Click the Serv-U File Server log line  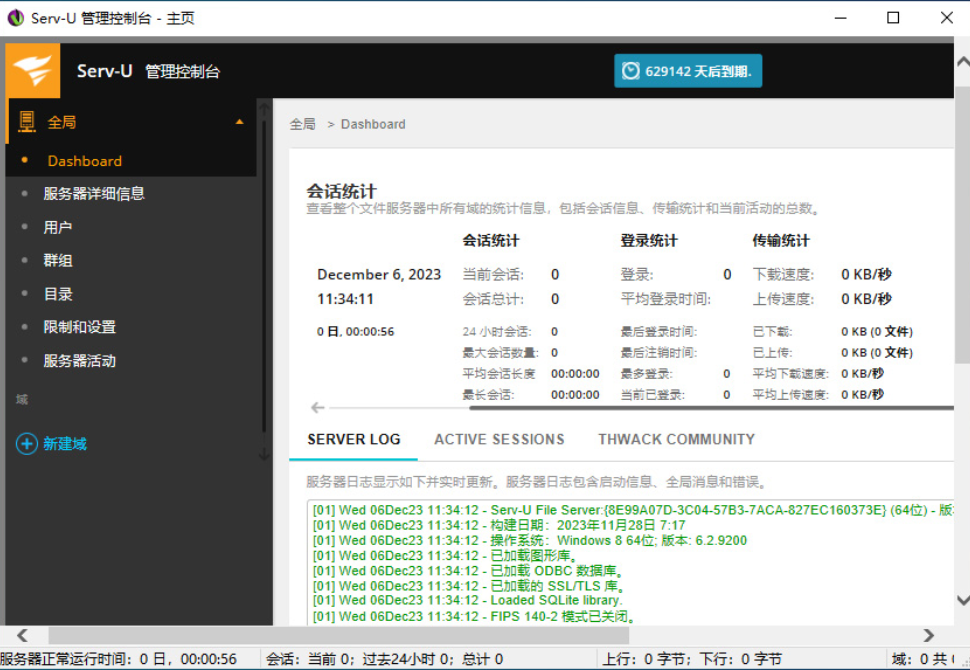(x=632, y=510)
